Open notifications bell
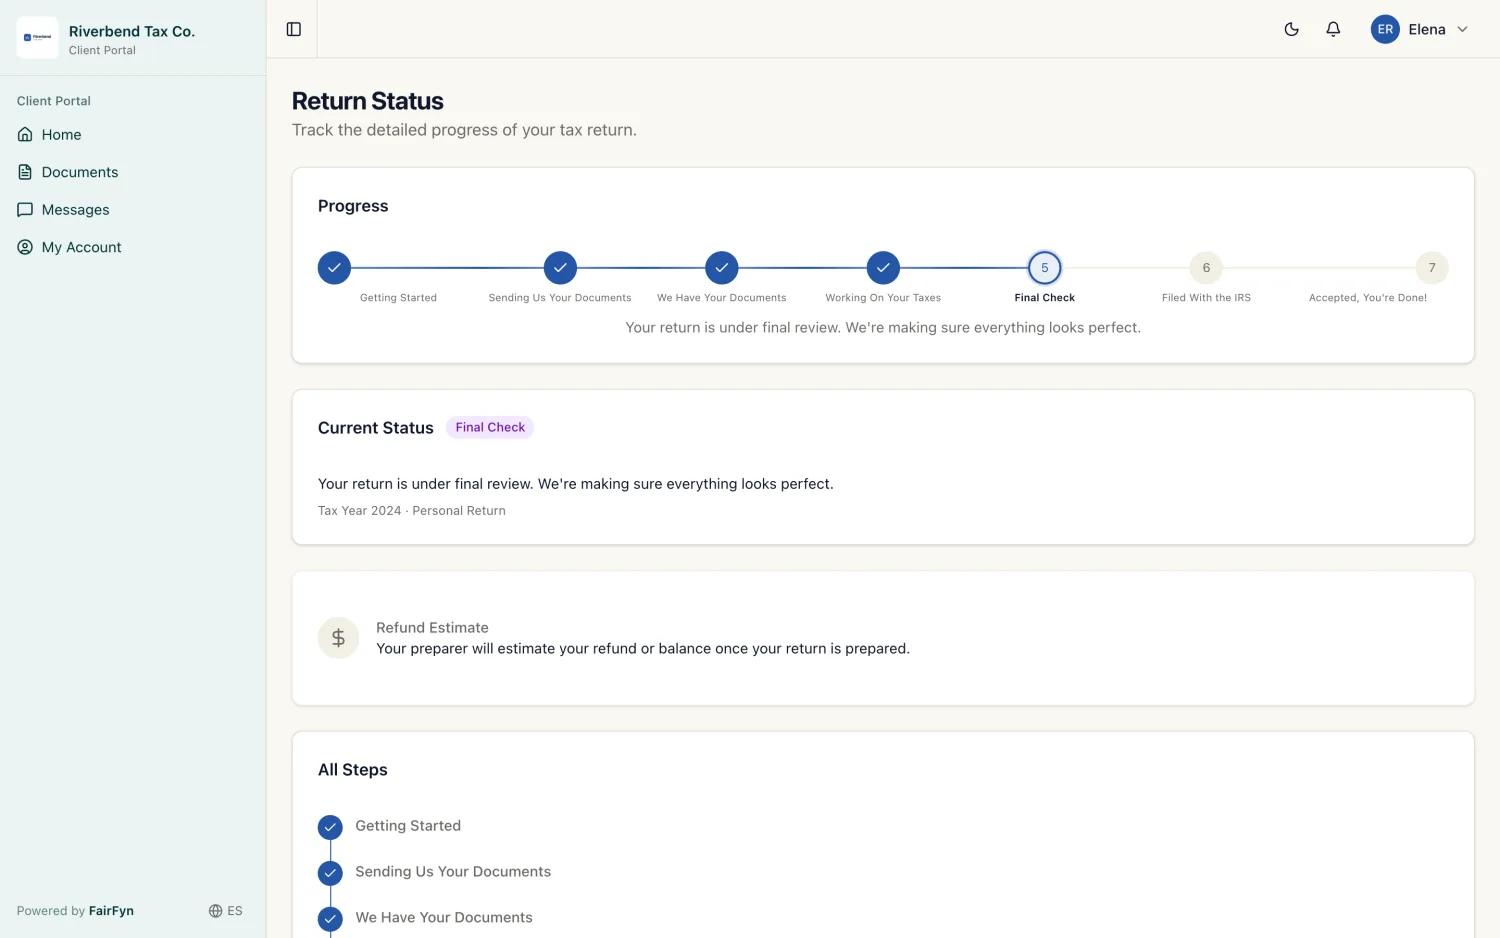1500x938 pixels. coord(1333,29)
